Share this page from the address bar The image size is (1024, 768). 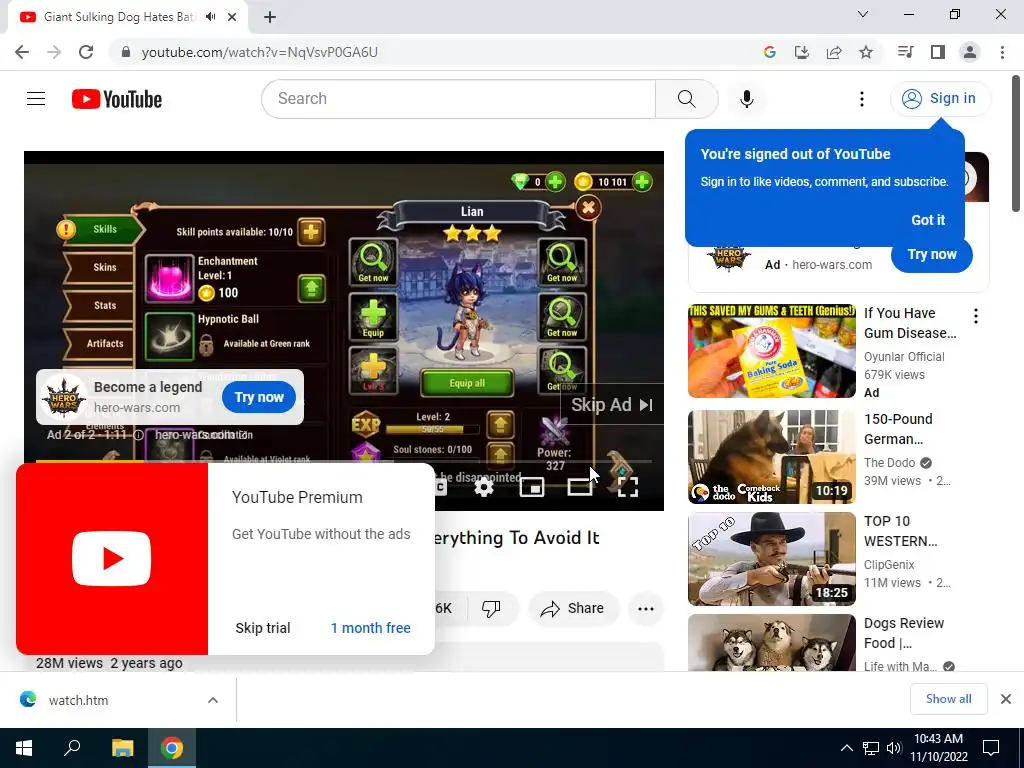[834, 52]
